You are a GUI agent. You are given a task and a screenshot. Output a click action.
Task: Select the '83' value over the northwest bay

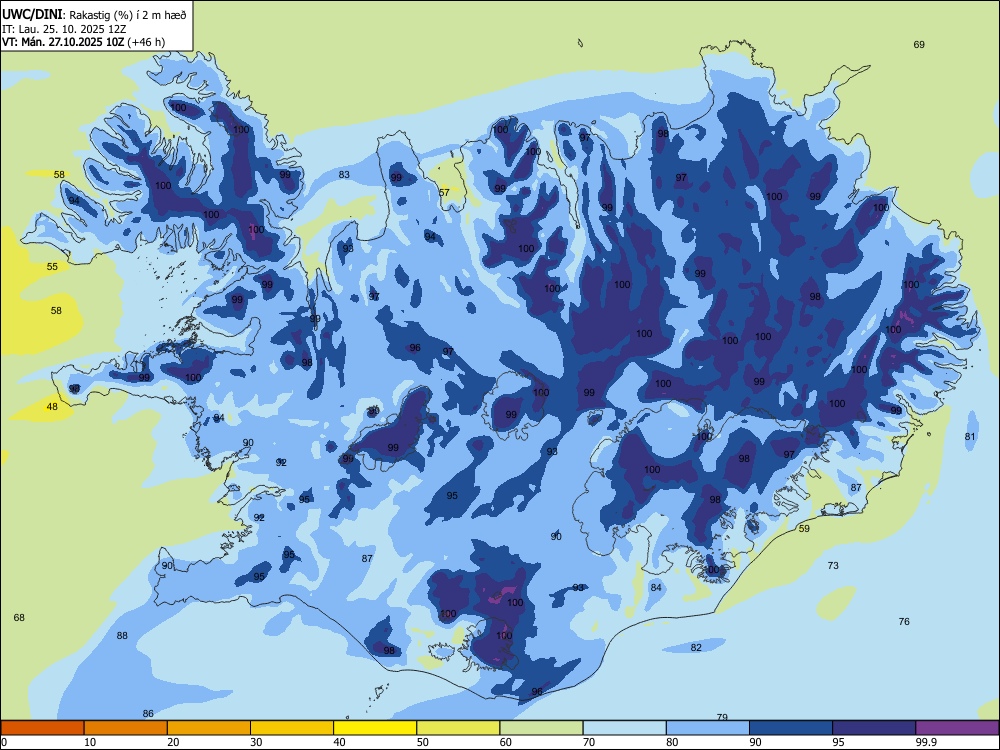click(344, 175)
